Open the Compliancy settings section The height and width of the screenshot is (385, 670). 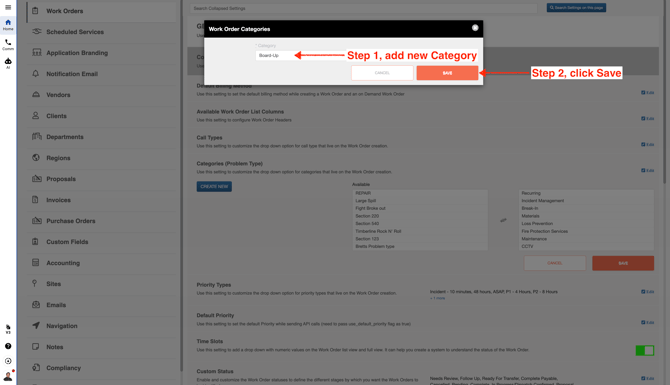[102, 367]
